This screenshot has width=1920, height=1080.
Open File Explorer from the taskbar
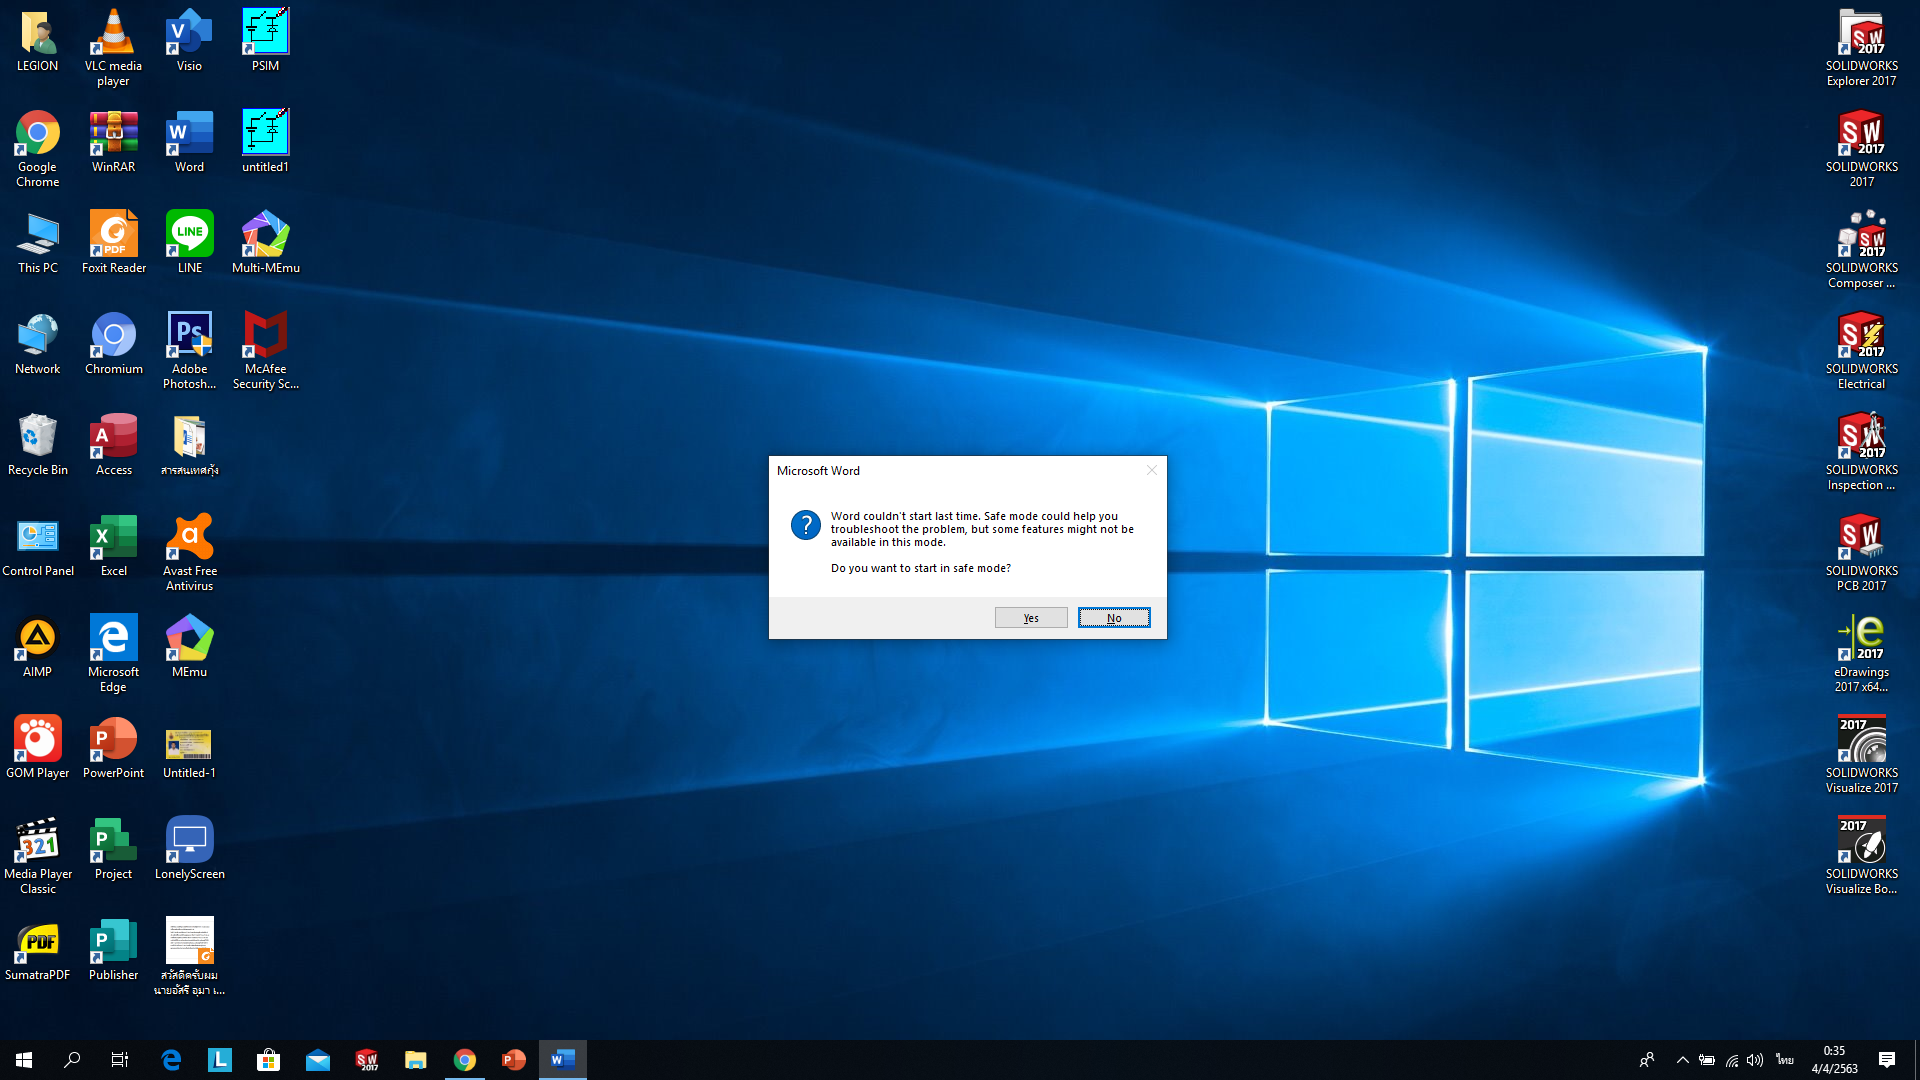[416, 1060]
